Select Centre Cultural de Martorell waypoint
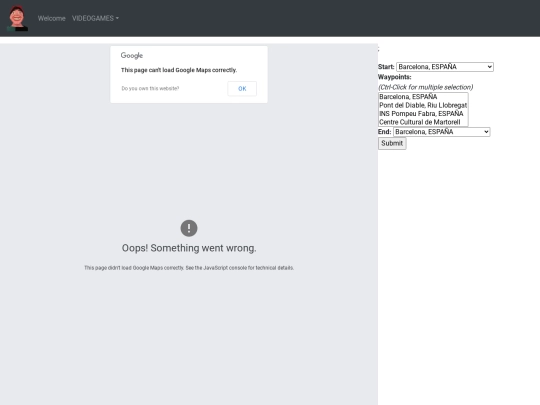 point(423,122)
